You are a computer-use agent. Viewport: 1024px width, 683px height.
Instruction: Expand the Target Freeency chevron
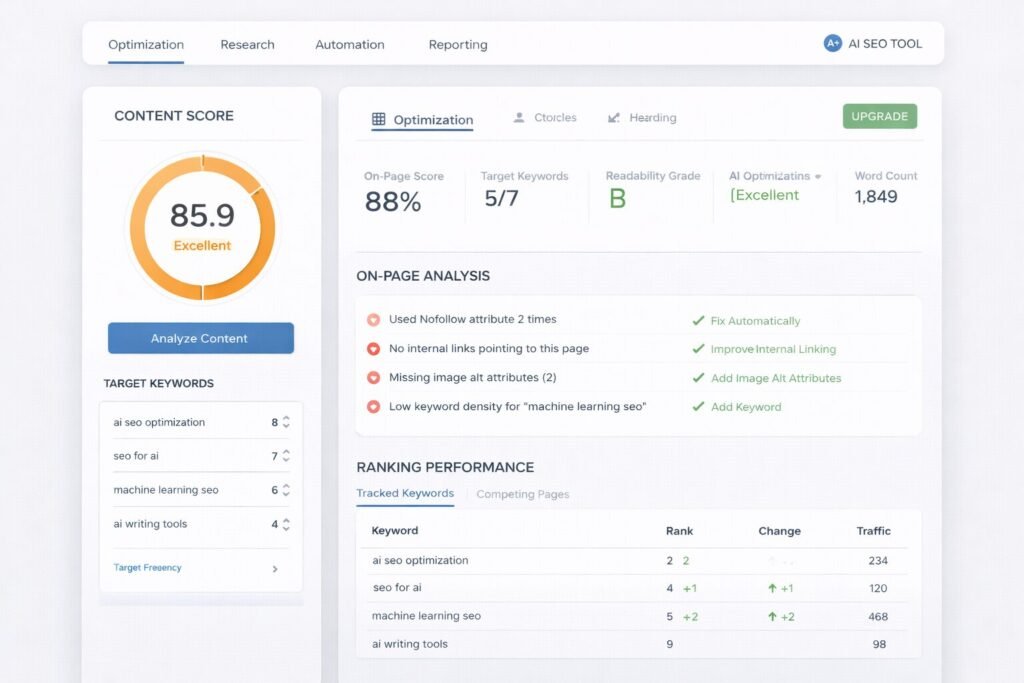point(275,569)
